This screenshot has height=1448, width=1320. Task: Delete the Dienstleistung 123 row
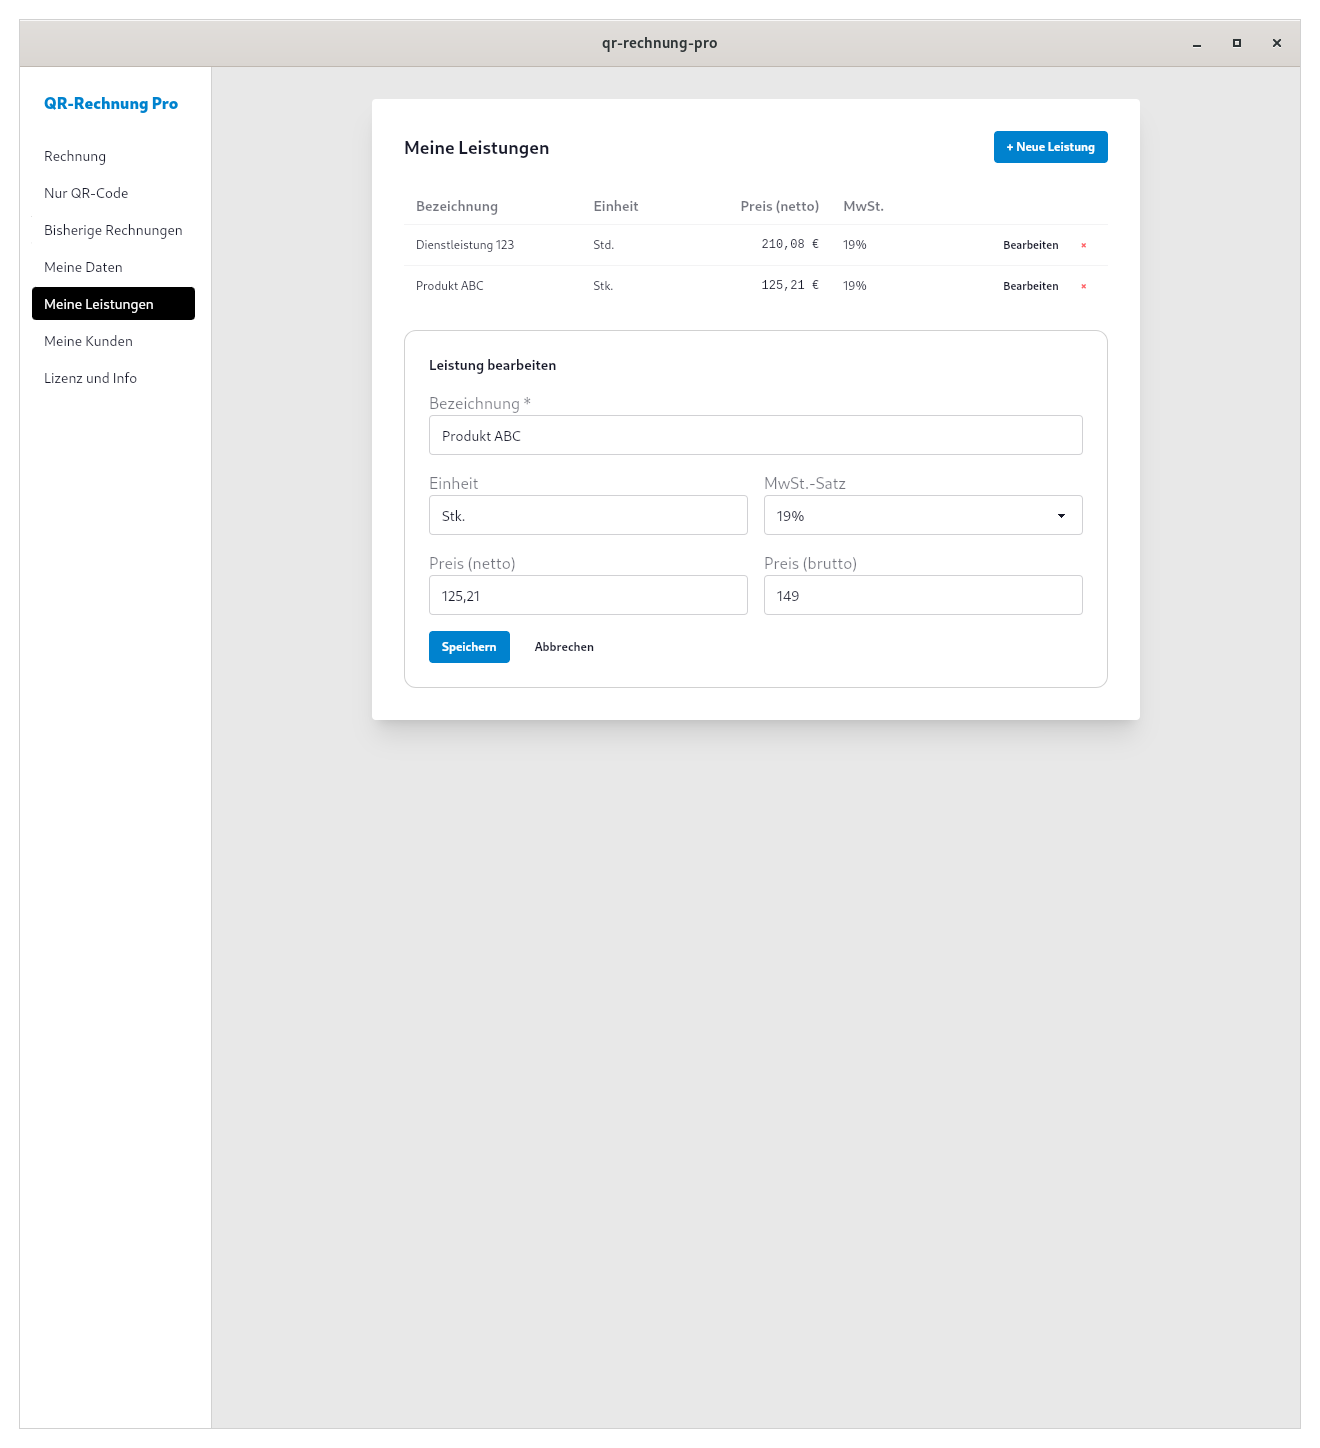point(1083,245)
